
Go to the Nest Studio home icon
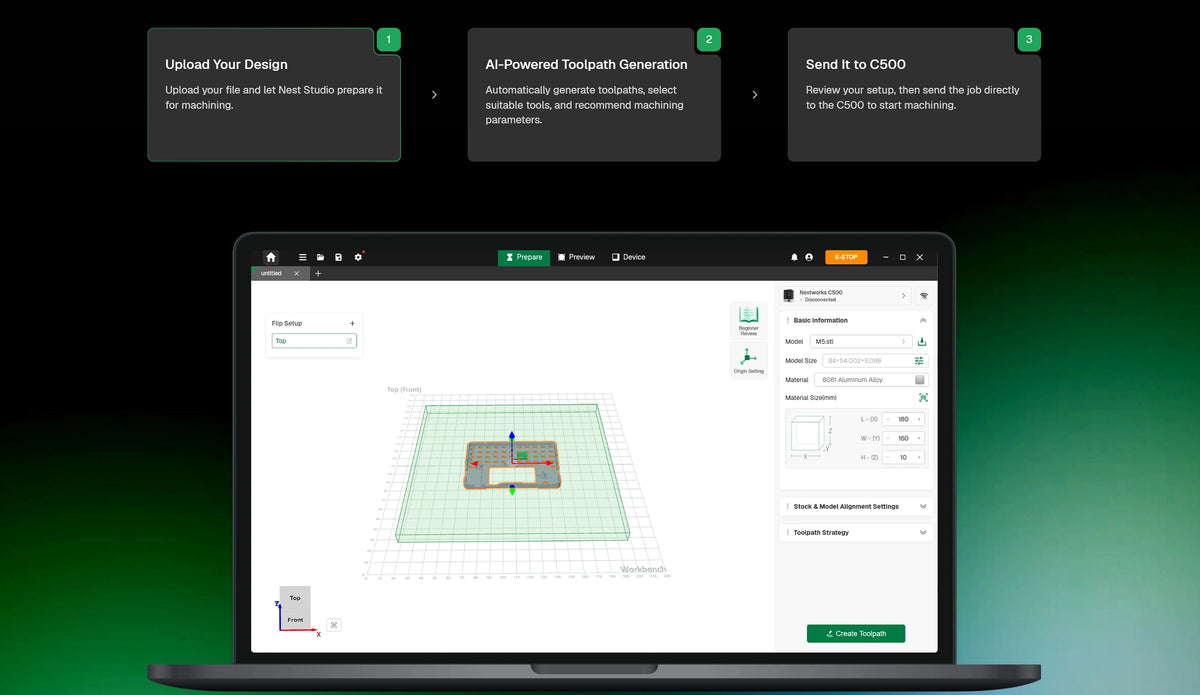tap(270, 257)
